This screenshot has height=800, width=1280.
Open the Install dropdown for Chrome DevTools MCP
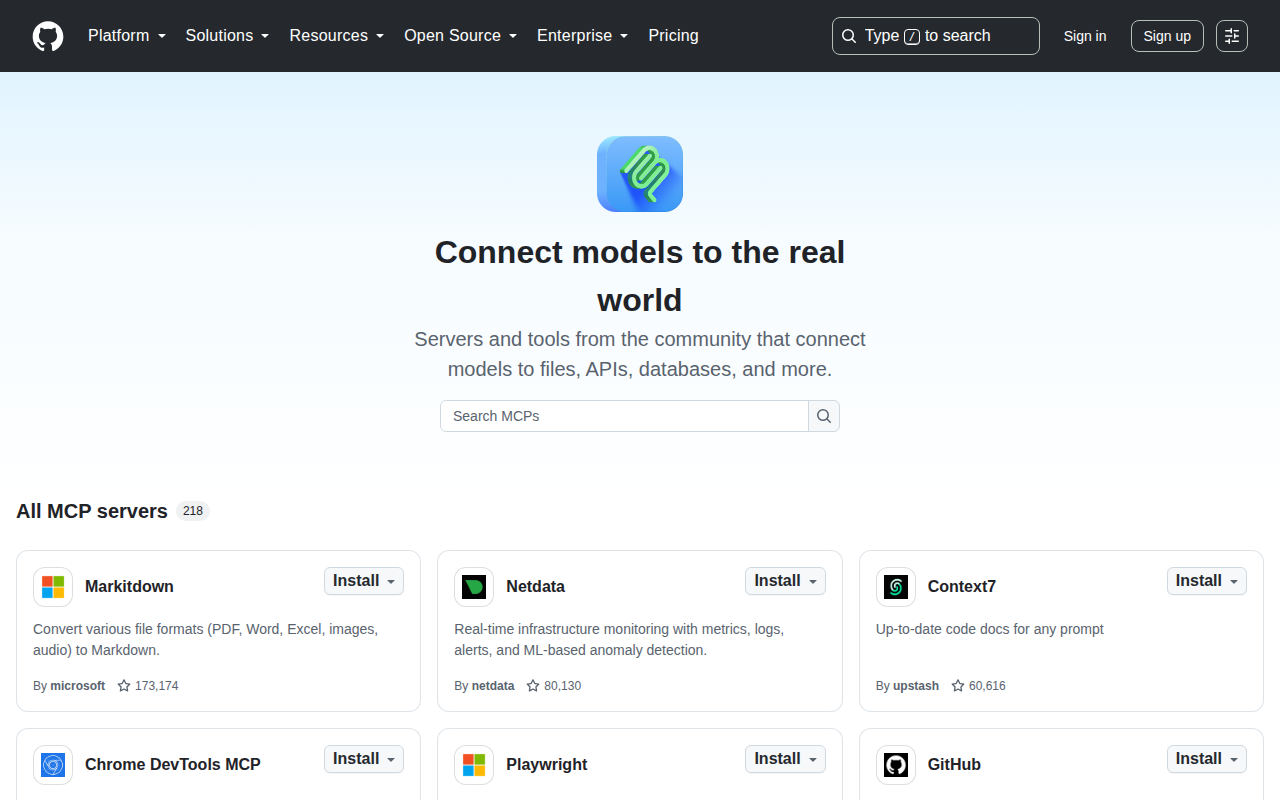[364, 759]
